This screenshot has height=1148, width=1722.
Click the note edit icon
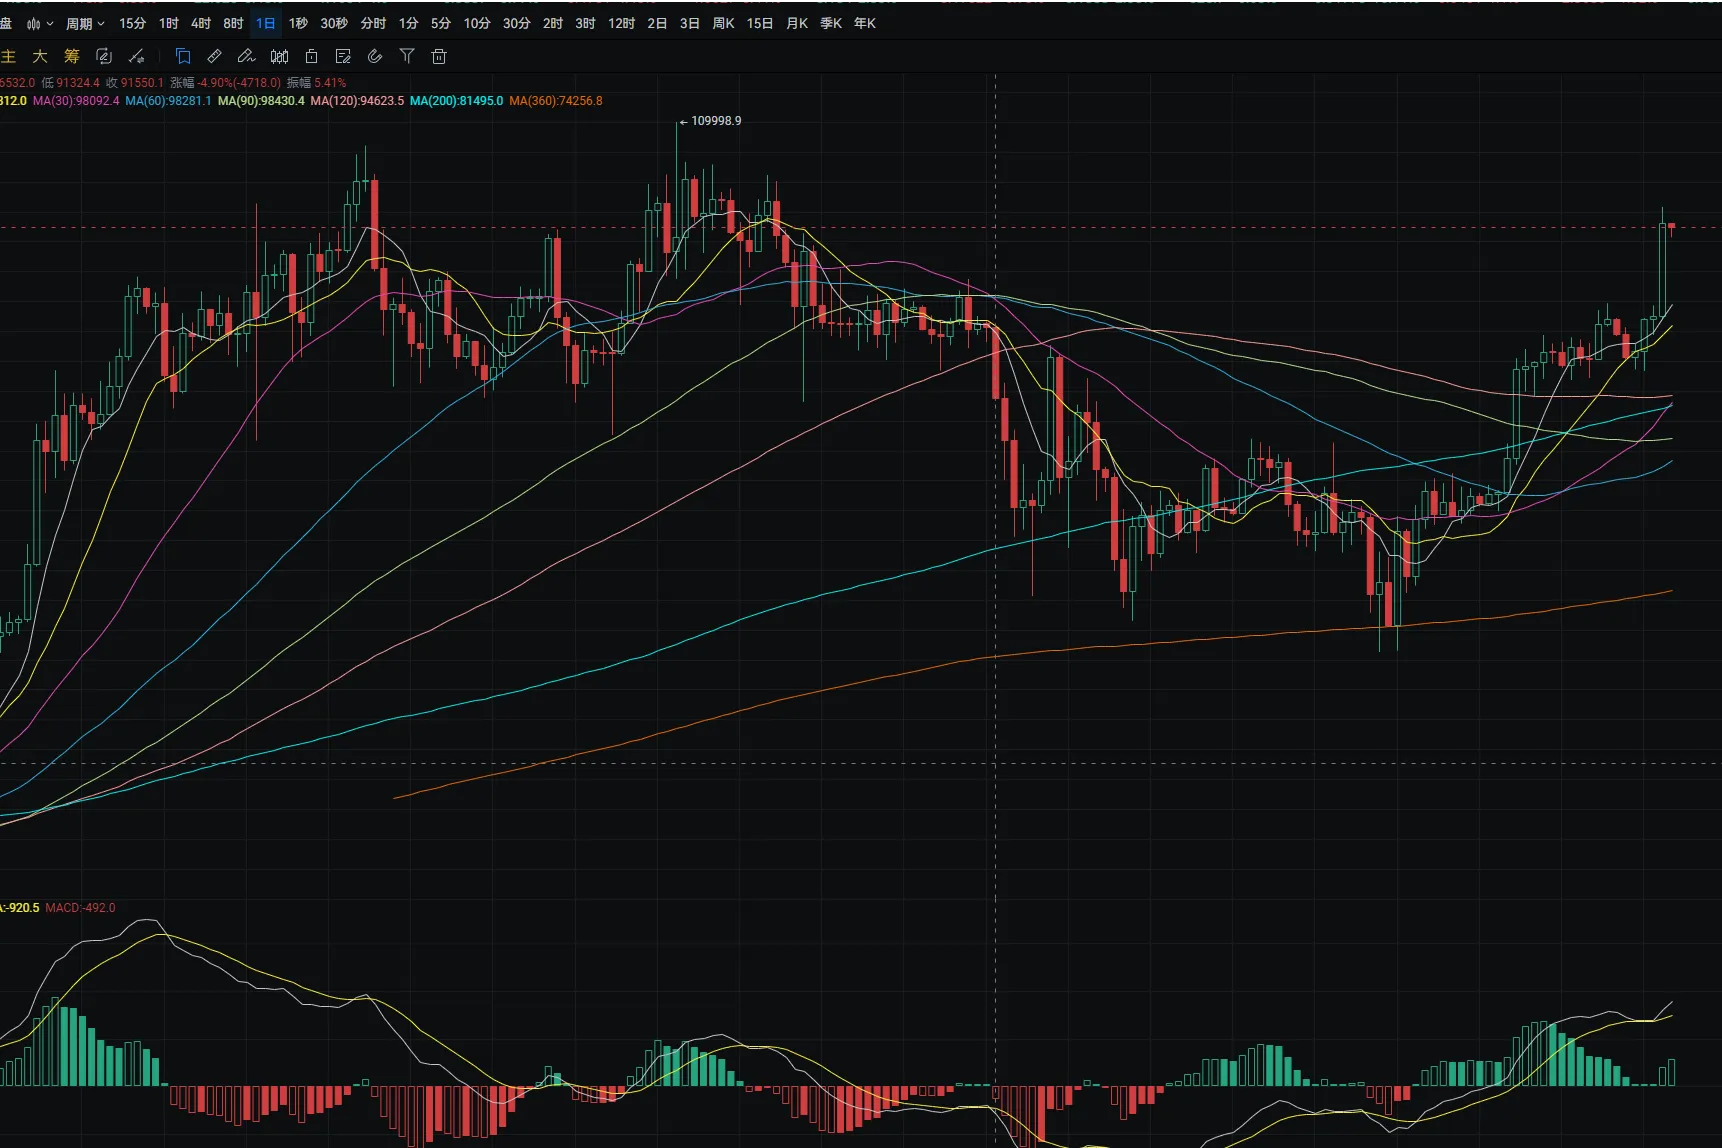coord(343,56)
